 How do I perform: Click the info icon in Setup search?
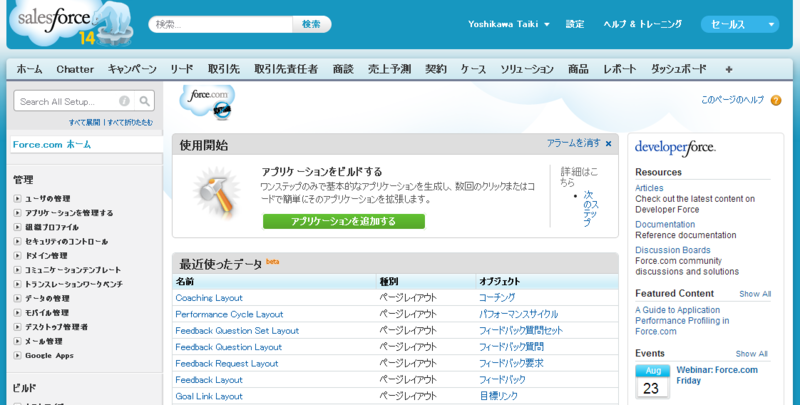pyautogui.click(x=124, y=101)
